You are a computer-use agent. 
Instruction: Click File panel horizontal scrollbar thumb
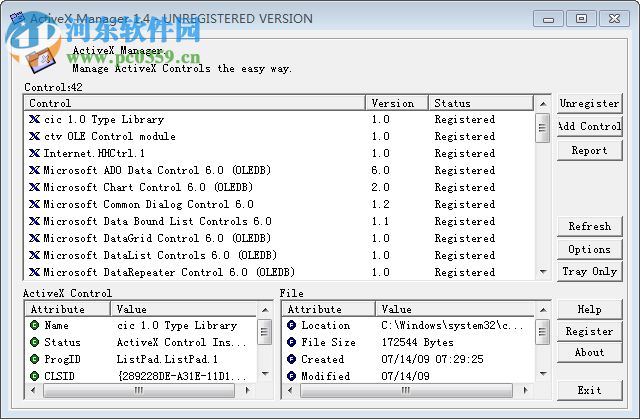pyautogui.click(x=406, y=390)
